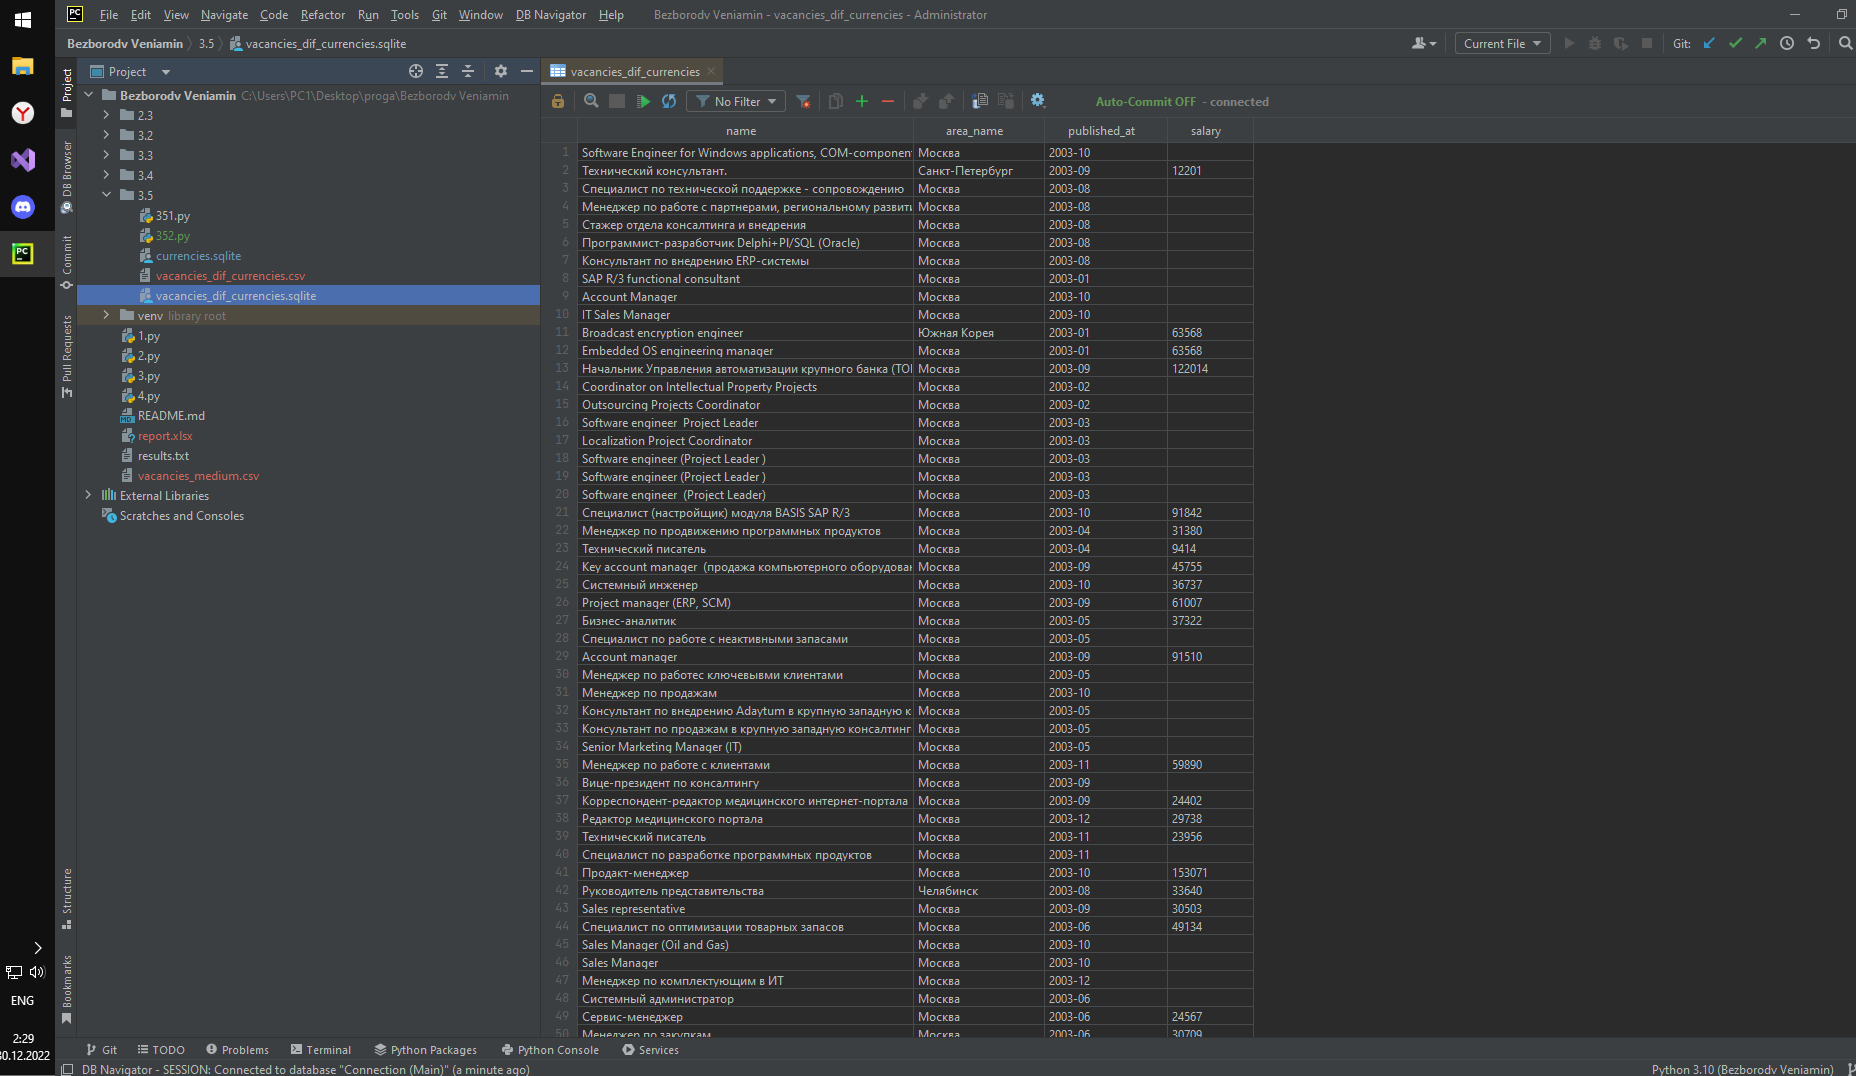Delete the selected row

887,101
